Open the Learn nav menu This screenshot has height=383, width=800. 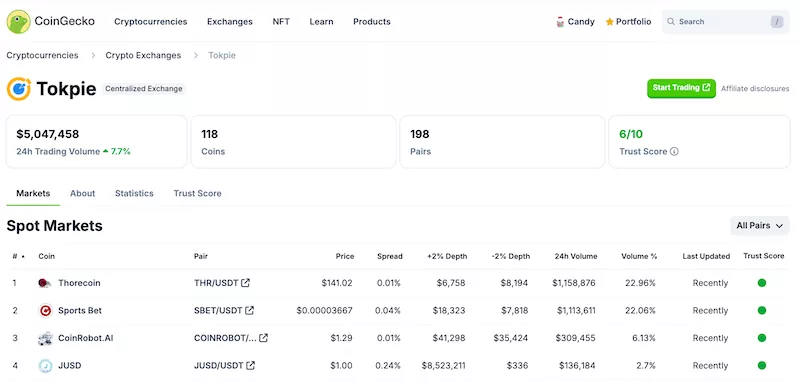coord(321,22)
